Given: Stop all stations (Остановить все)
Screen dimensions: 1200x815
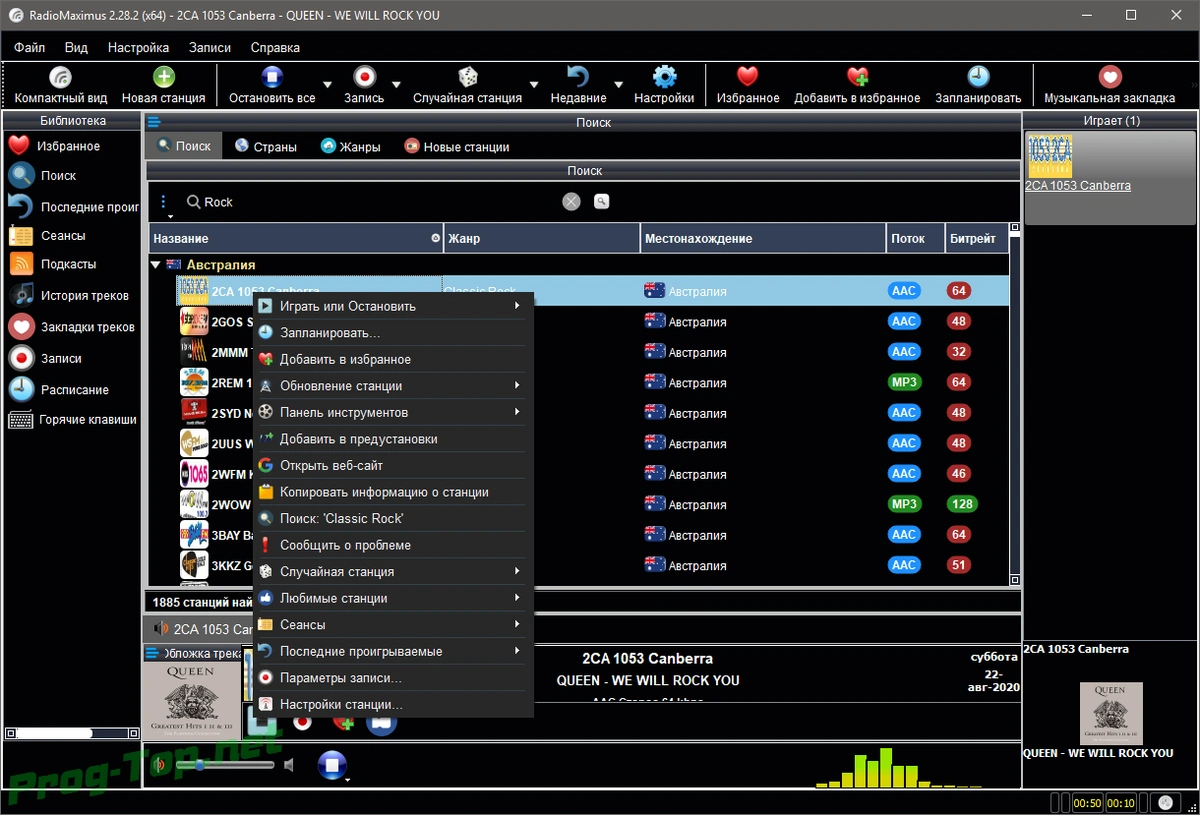Looking at the screenshot, I should [x=272, y=85].
